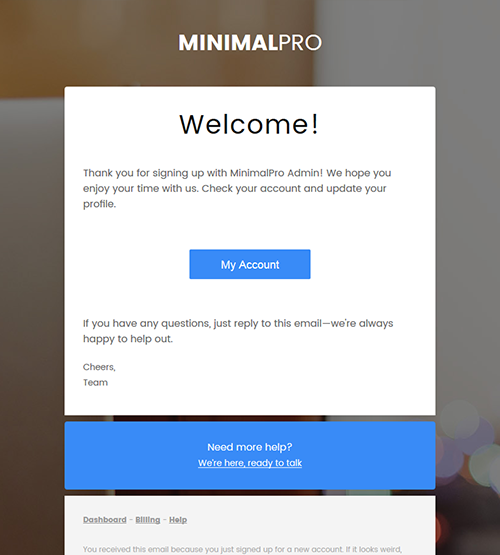Click the "Thank you for signing up" paragraph
The width and height of the screenshot is (500, 555).
[237, 188]
